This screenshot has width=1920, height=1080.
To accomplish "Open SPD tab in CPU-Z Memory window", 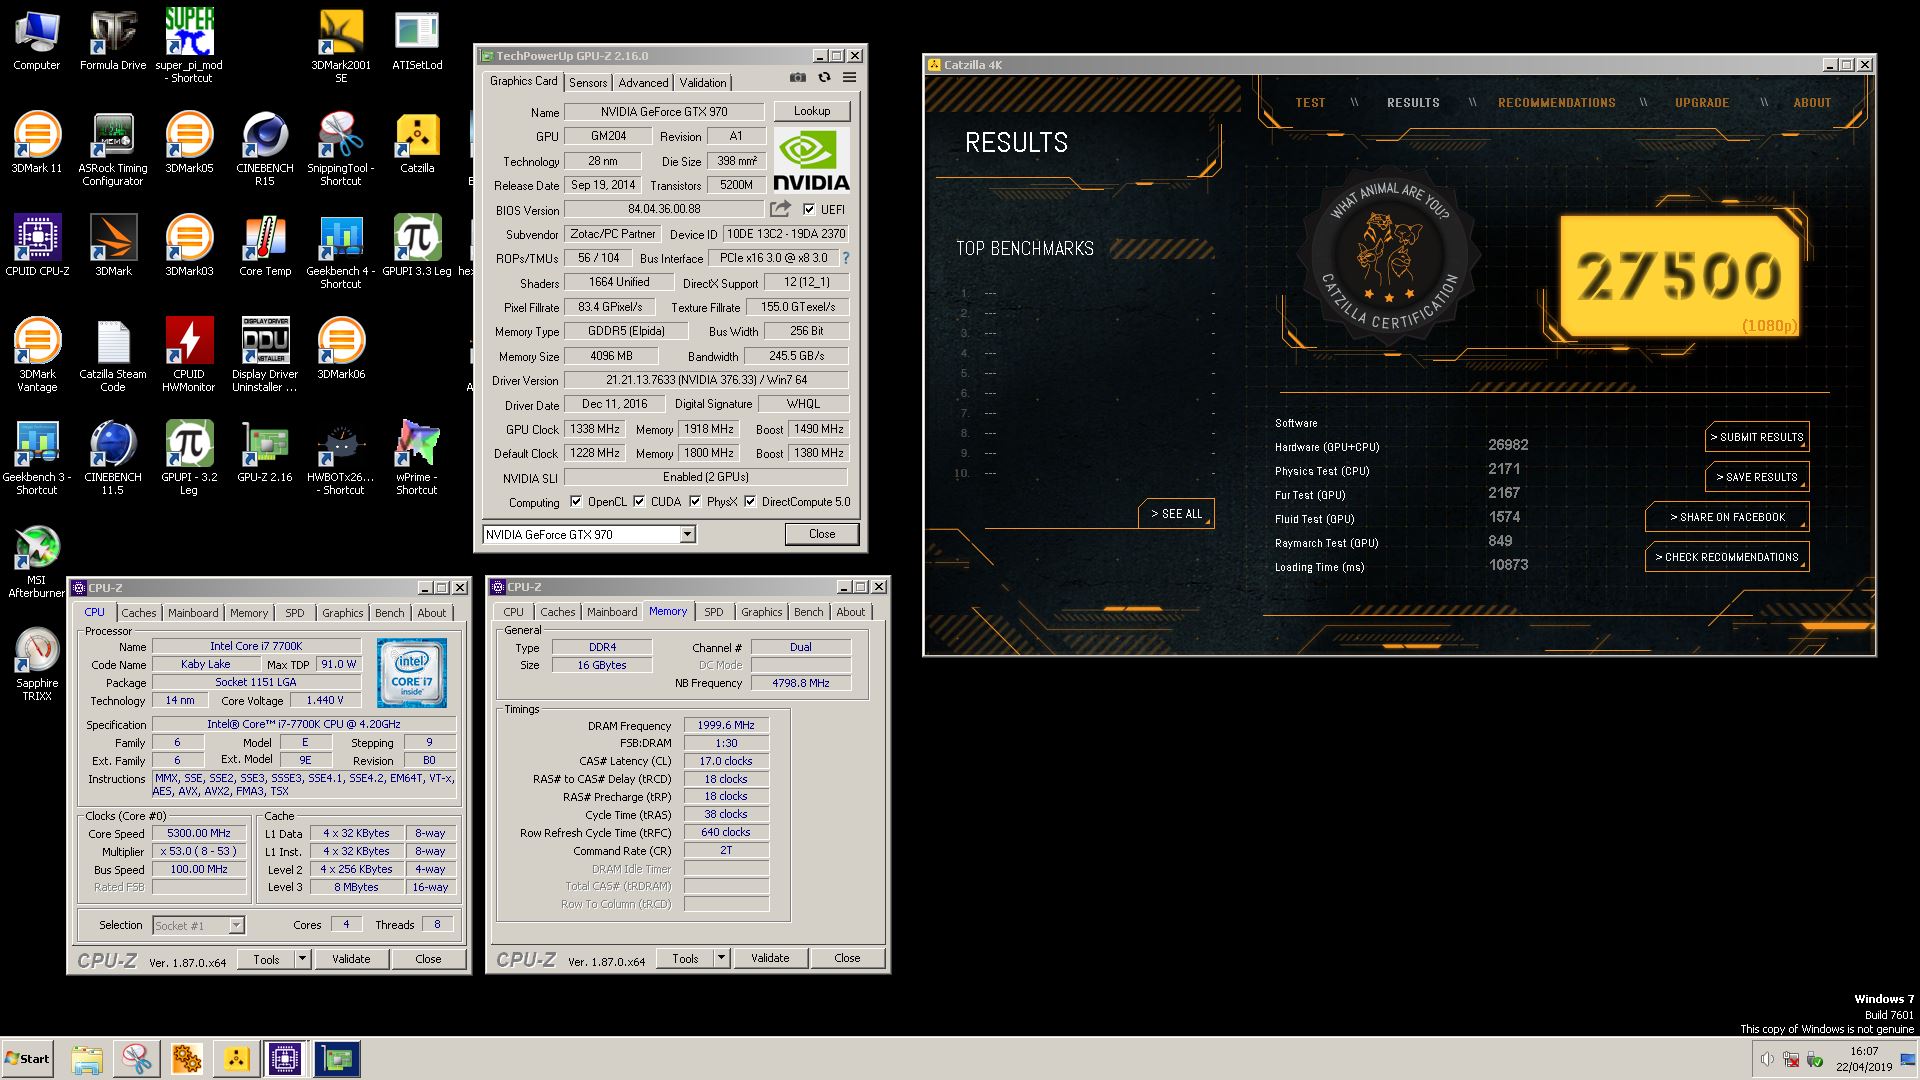I will pyautogui.click(x=713, y=612).
